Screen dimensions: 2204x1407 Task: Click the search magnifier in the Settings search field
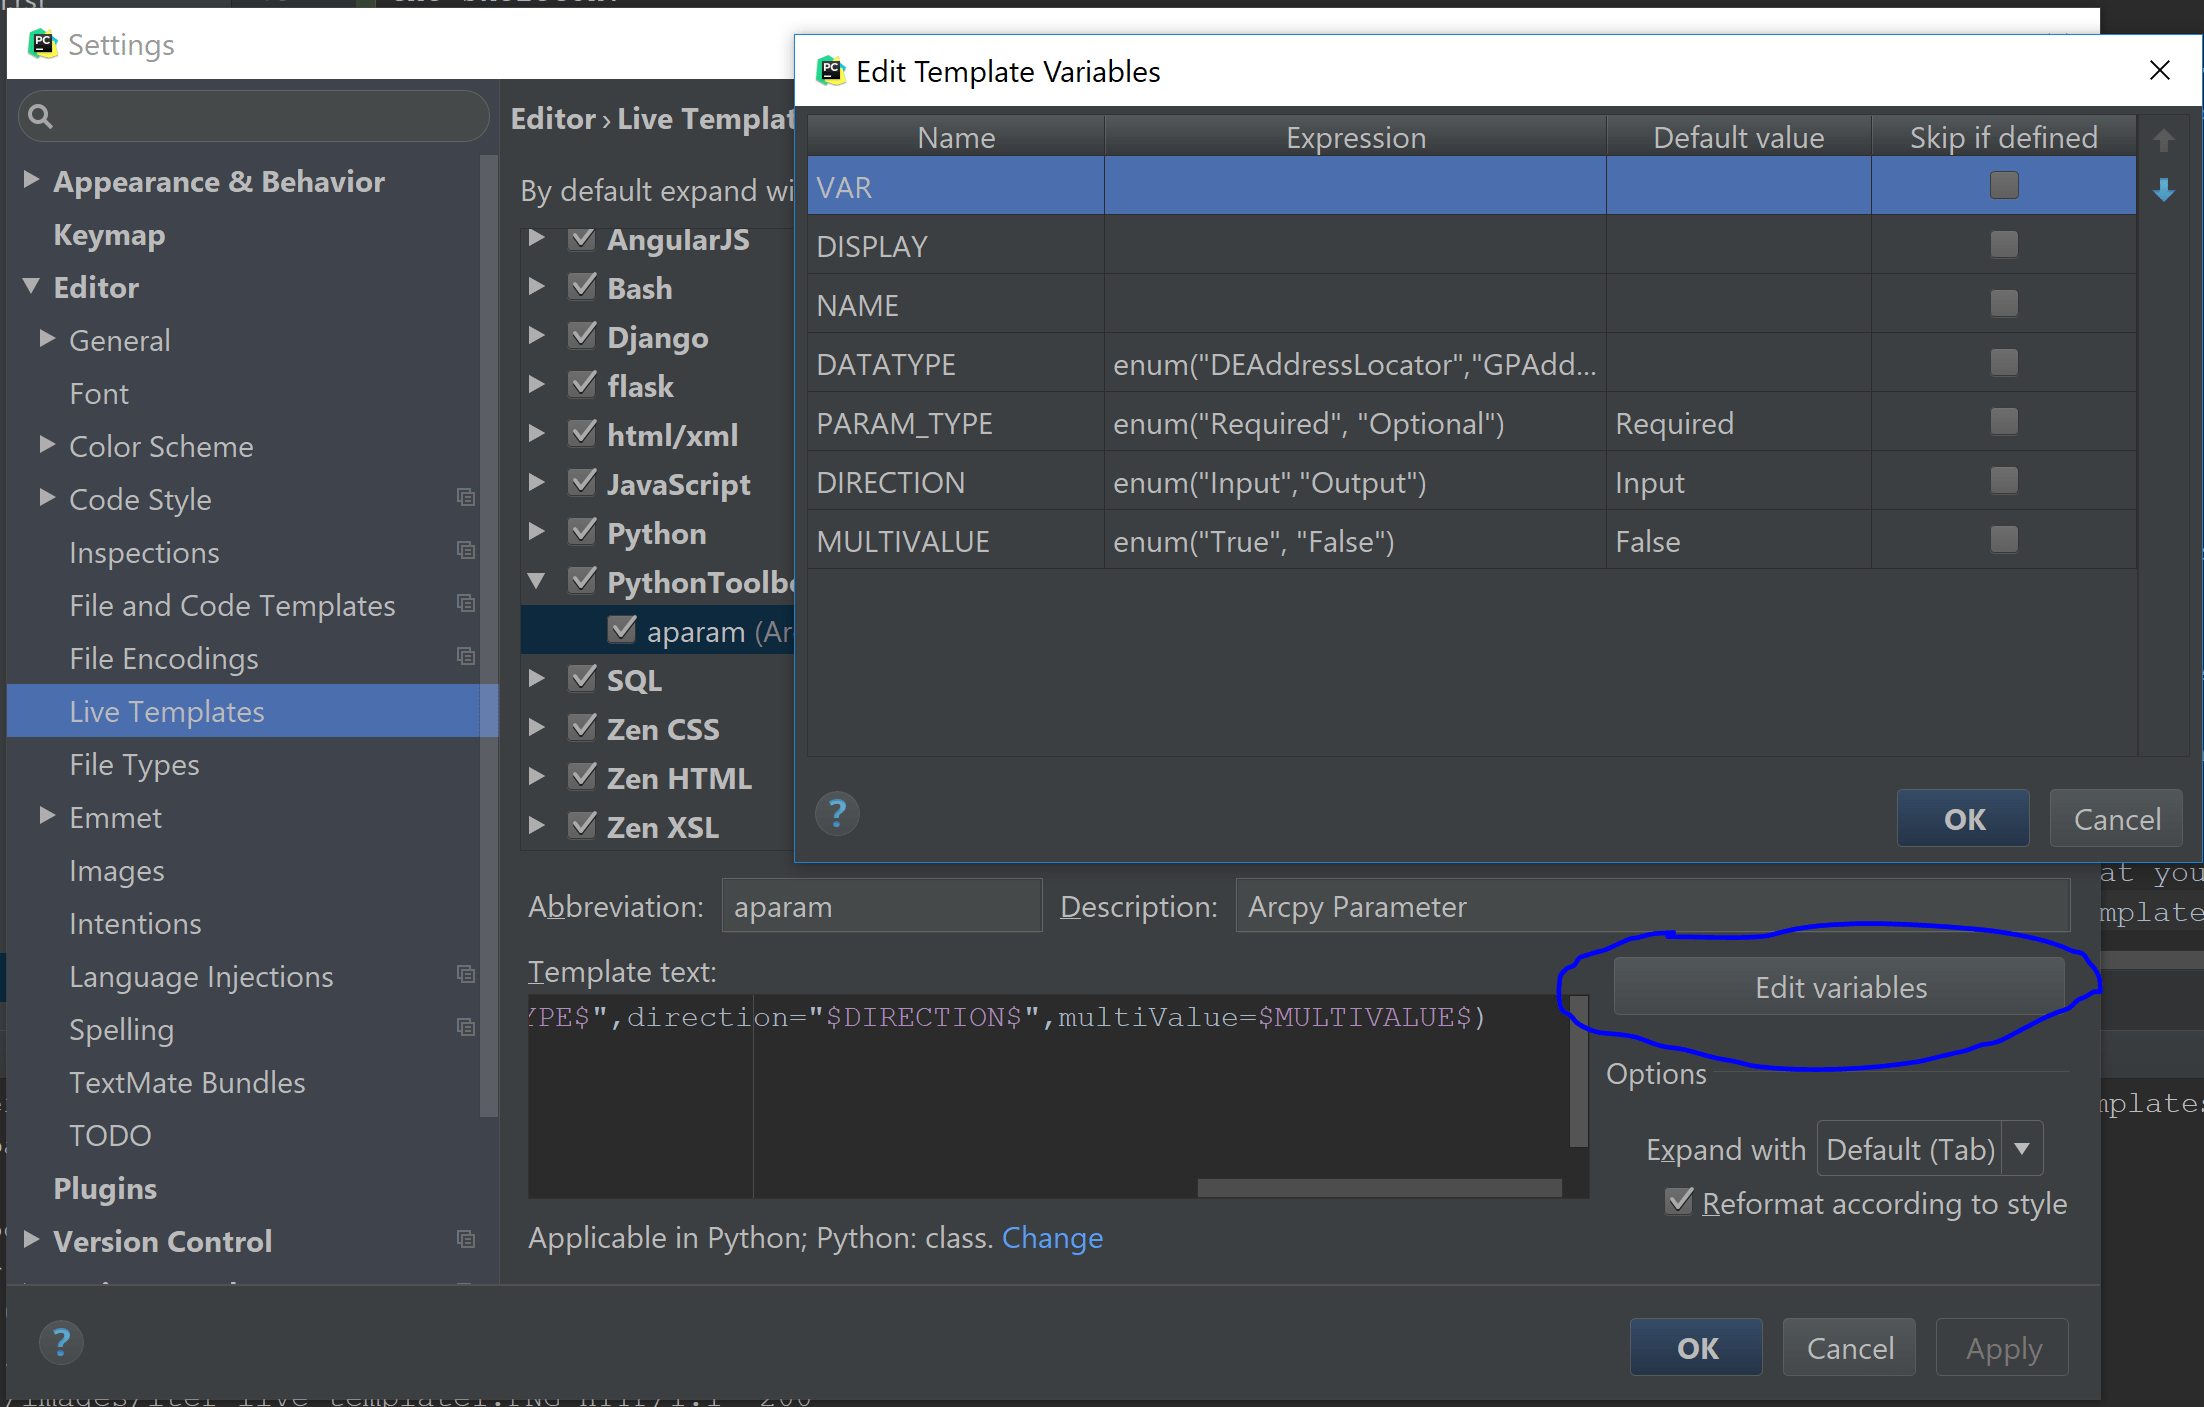click(40, 115)
